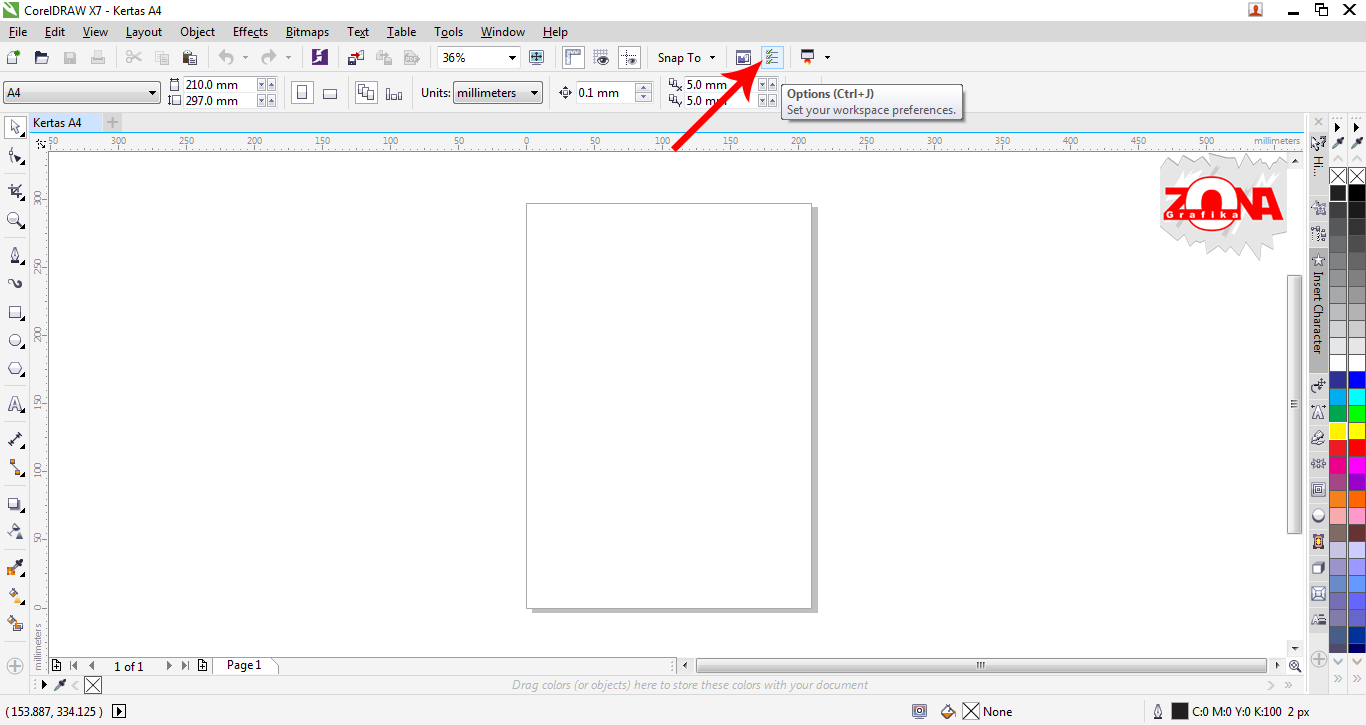This screenshot has height=725, width=1366.
Task: Switch to the Kertas A4 document tab
Action: [x=65, y=123]
